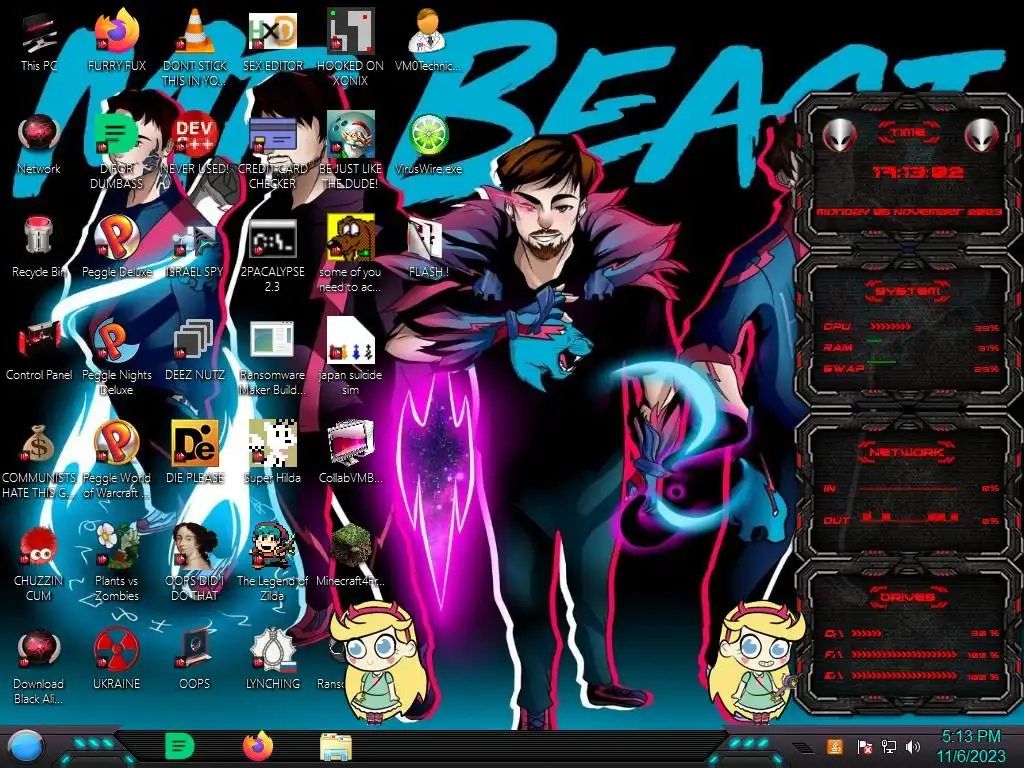Click the network tray icon
Screen dimensions: 1024x768
point(889,746)
